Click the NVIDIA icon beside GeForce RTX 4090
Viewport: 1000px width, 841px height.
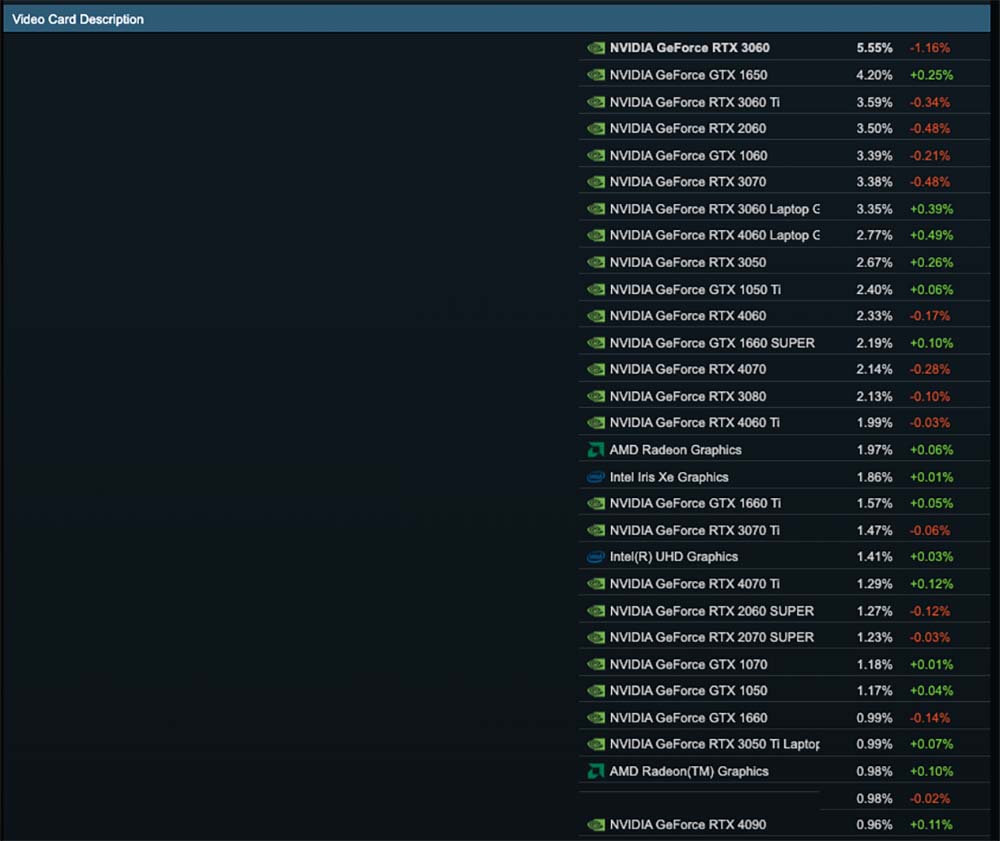pos(596,824)
